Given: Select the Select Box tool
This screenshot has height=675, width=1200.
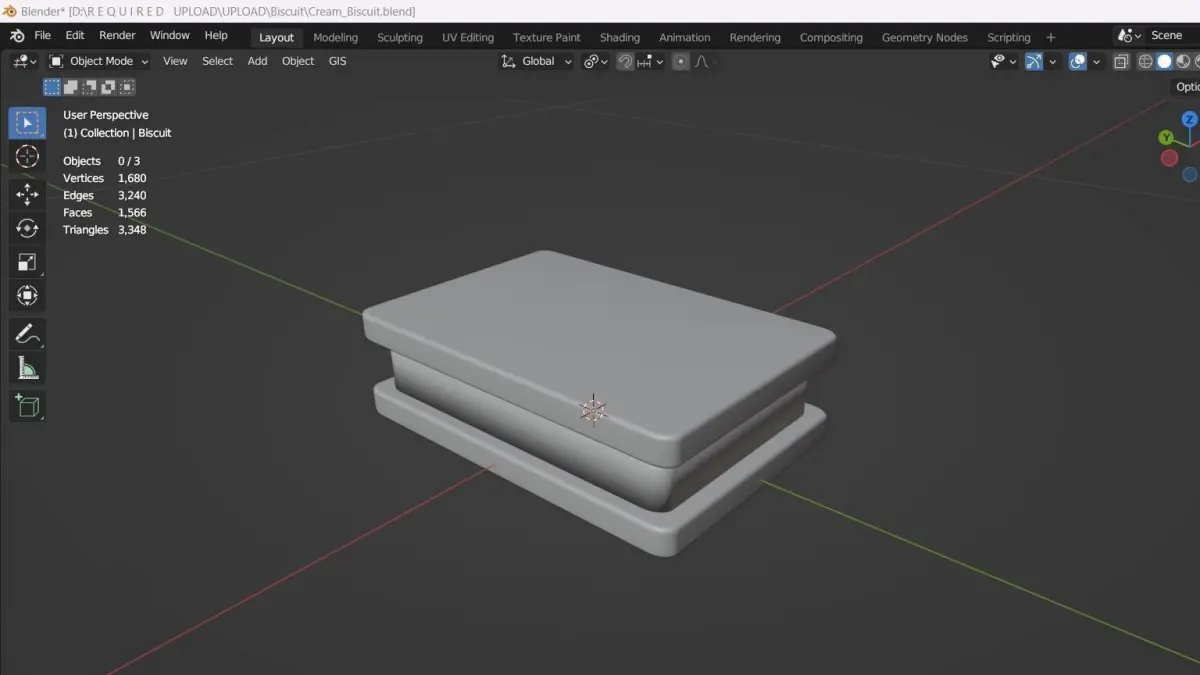Looking at the screenshot, I should point(27,123).
